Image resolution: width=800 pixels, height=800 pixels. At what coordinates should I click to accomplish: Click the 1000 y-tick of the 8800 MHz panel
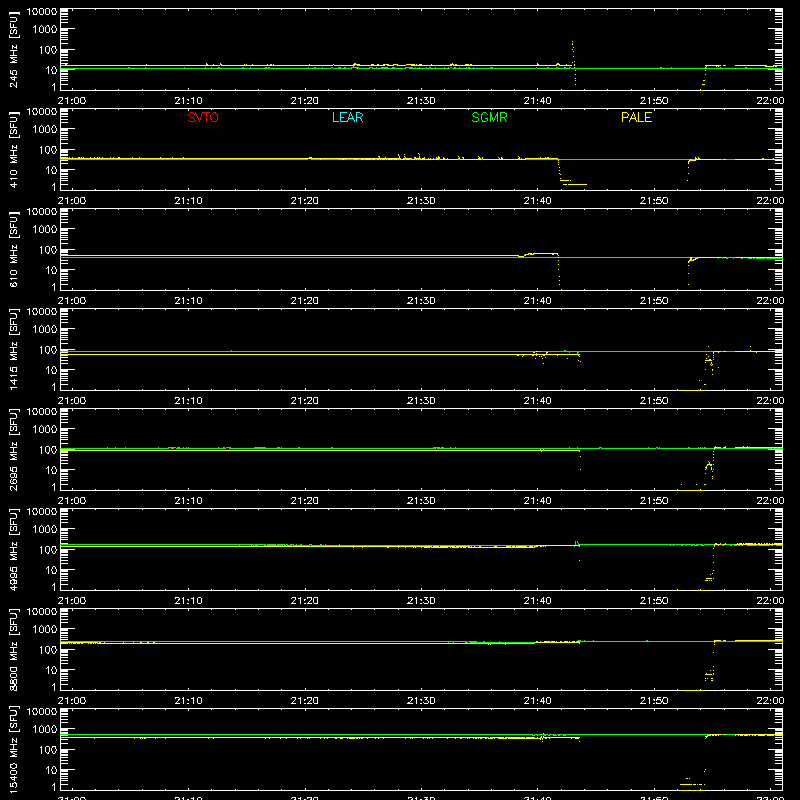pyautogui.click(x=45, y=630)
